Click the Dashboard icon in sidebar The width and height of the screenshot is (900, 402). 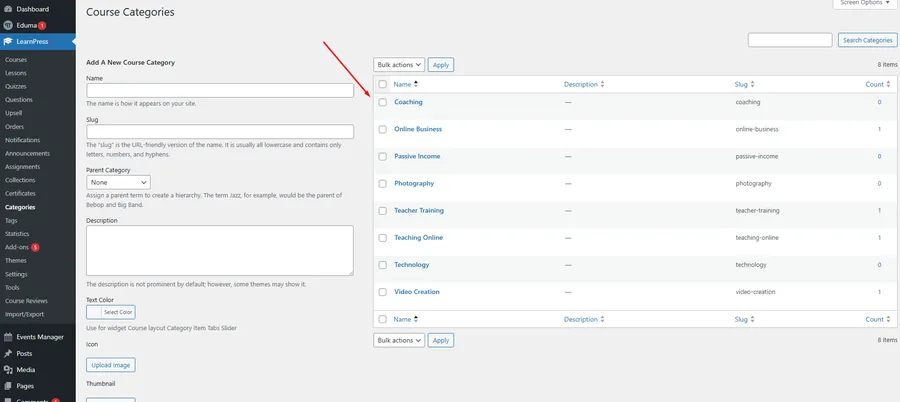[x=8, y=9]
